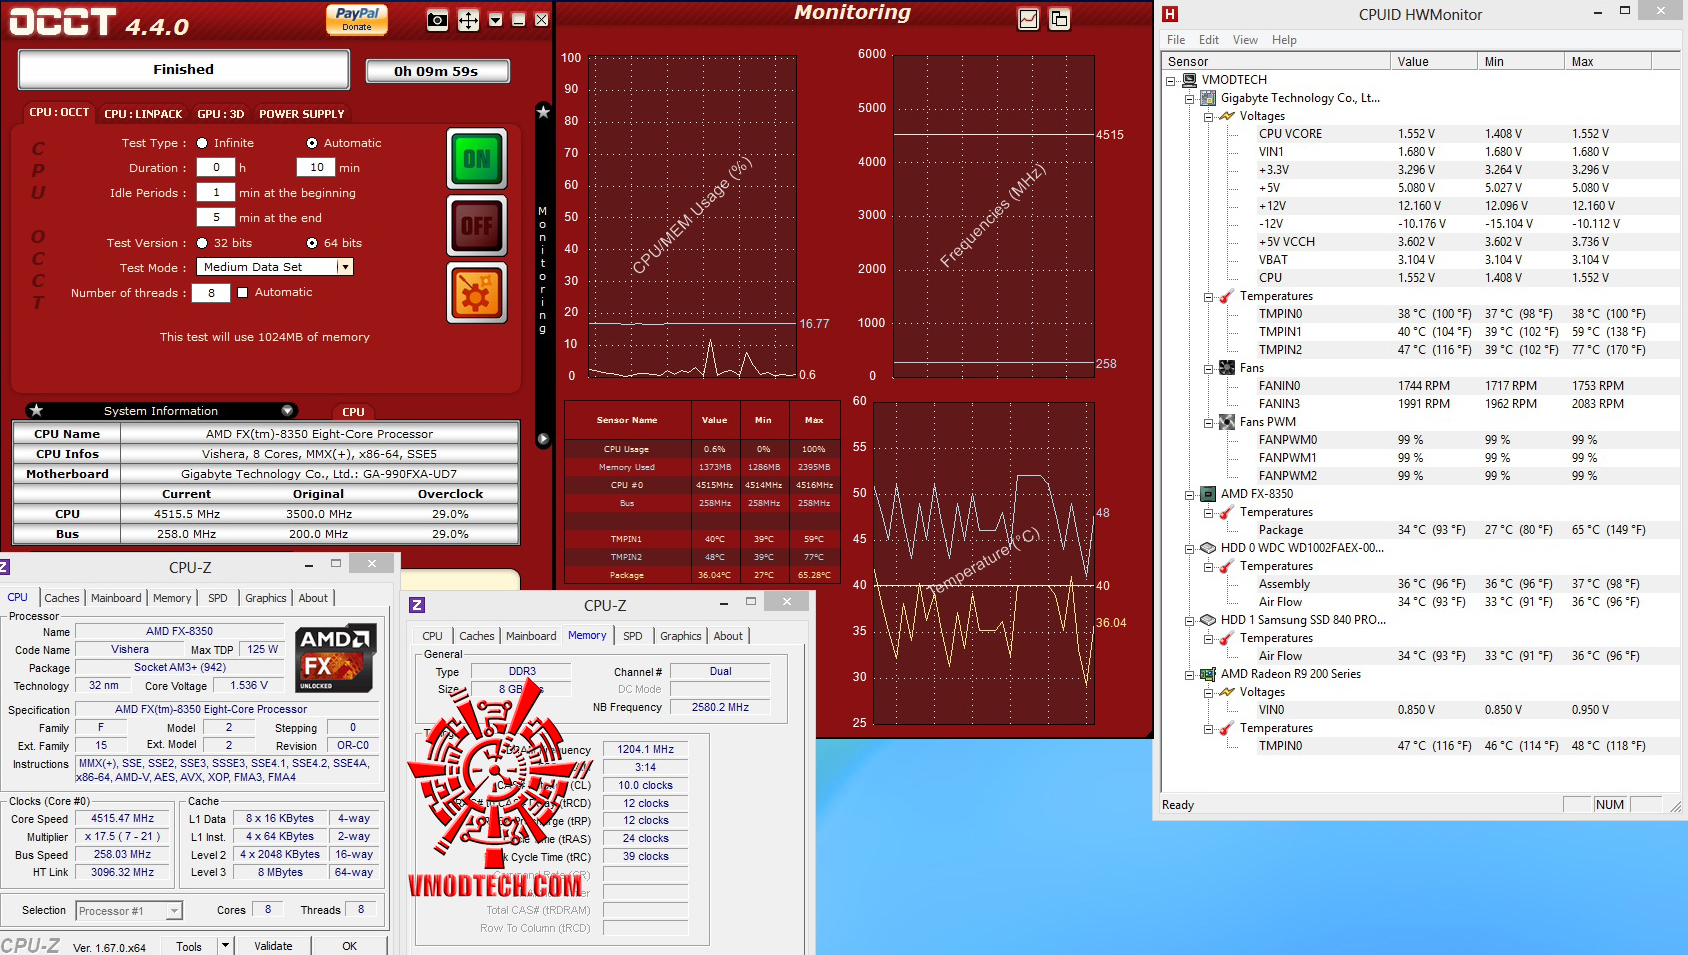The image size is (1688, 955).
Task: Click the Gigabyte Temperatures thermometer icon
Action: point(1227,296)
